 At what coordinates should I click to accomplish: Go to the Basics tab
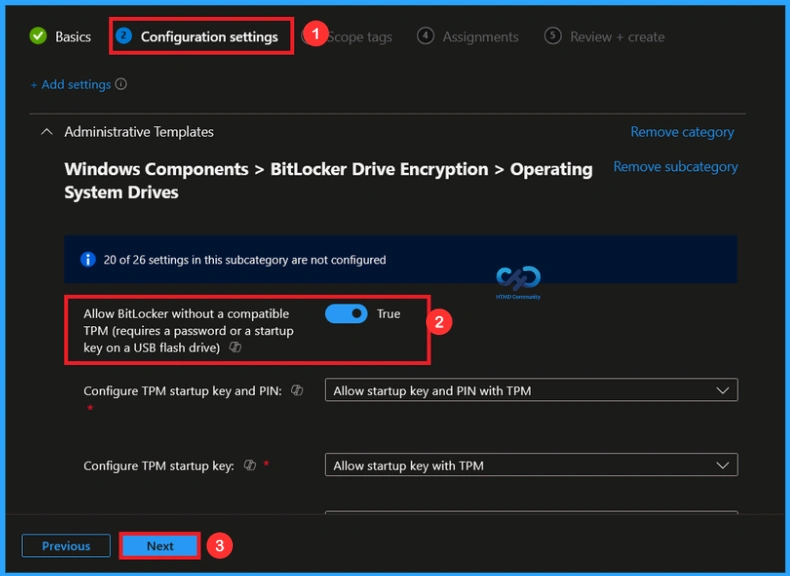coord(73,37)
